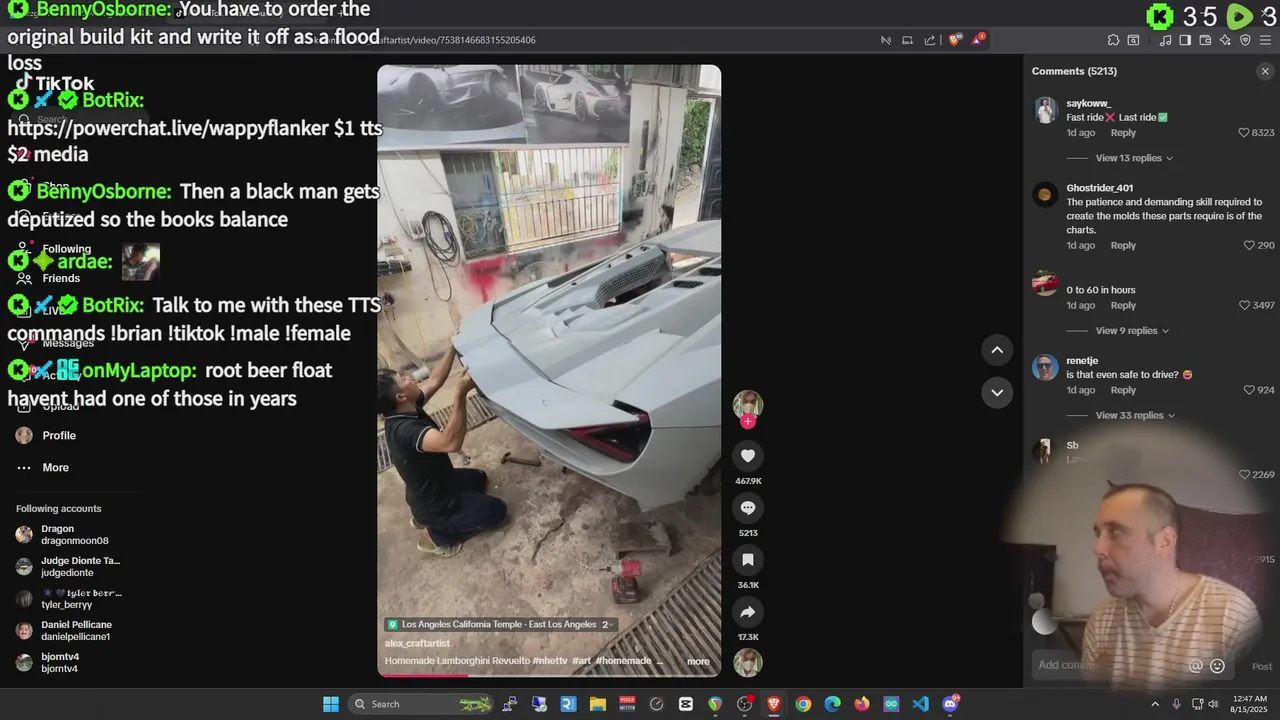Viewport: 1280px width, 720px height.
Task: Reply to the '0 to 60 in hours' comment
Action: point(1123,305)
